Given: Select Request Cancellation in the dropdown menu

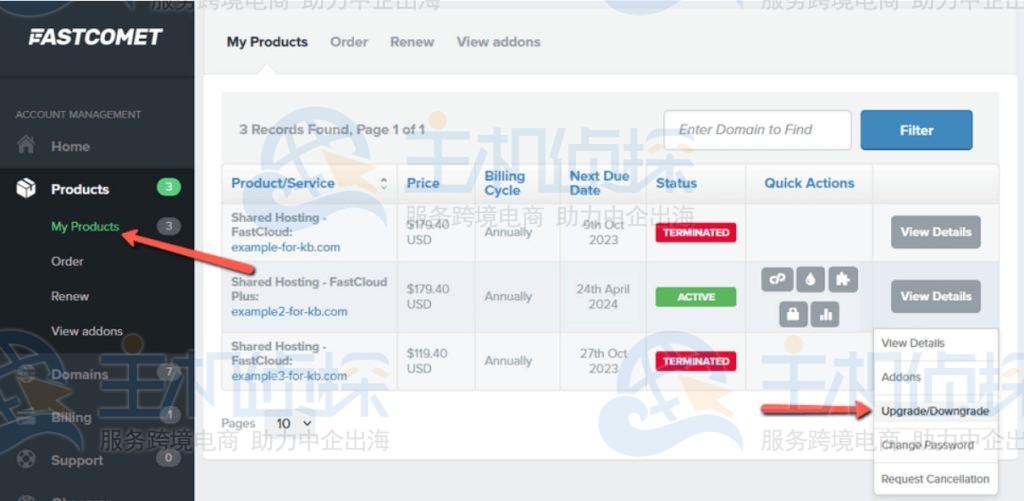Looking at the screenshot, I should [x=935, y=479].
